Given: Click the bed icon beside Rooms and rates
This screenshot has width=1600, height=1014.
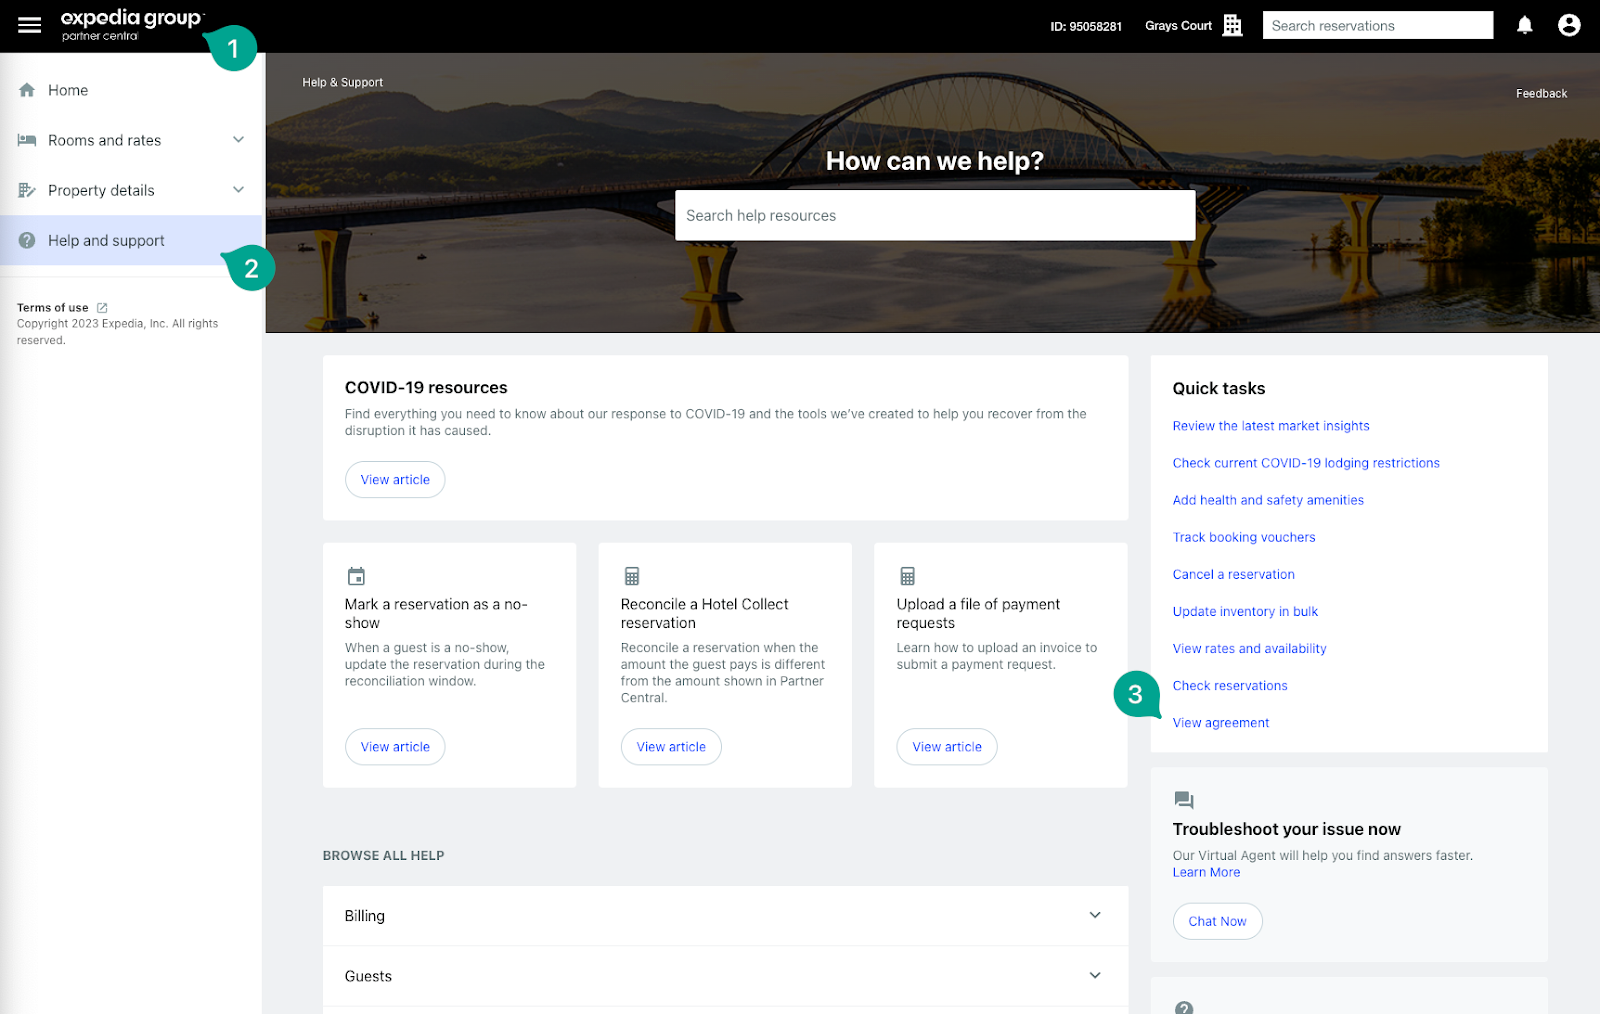Looking at the screenshot, I should (x=27, y=140).
